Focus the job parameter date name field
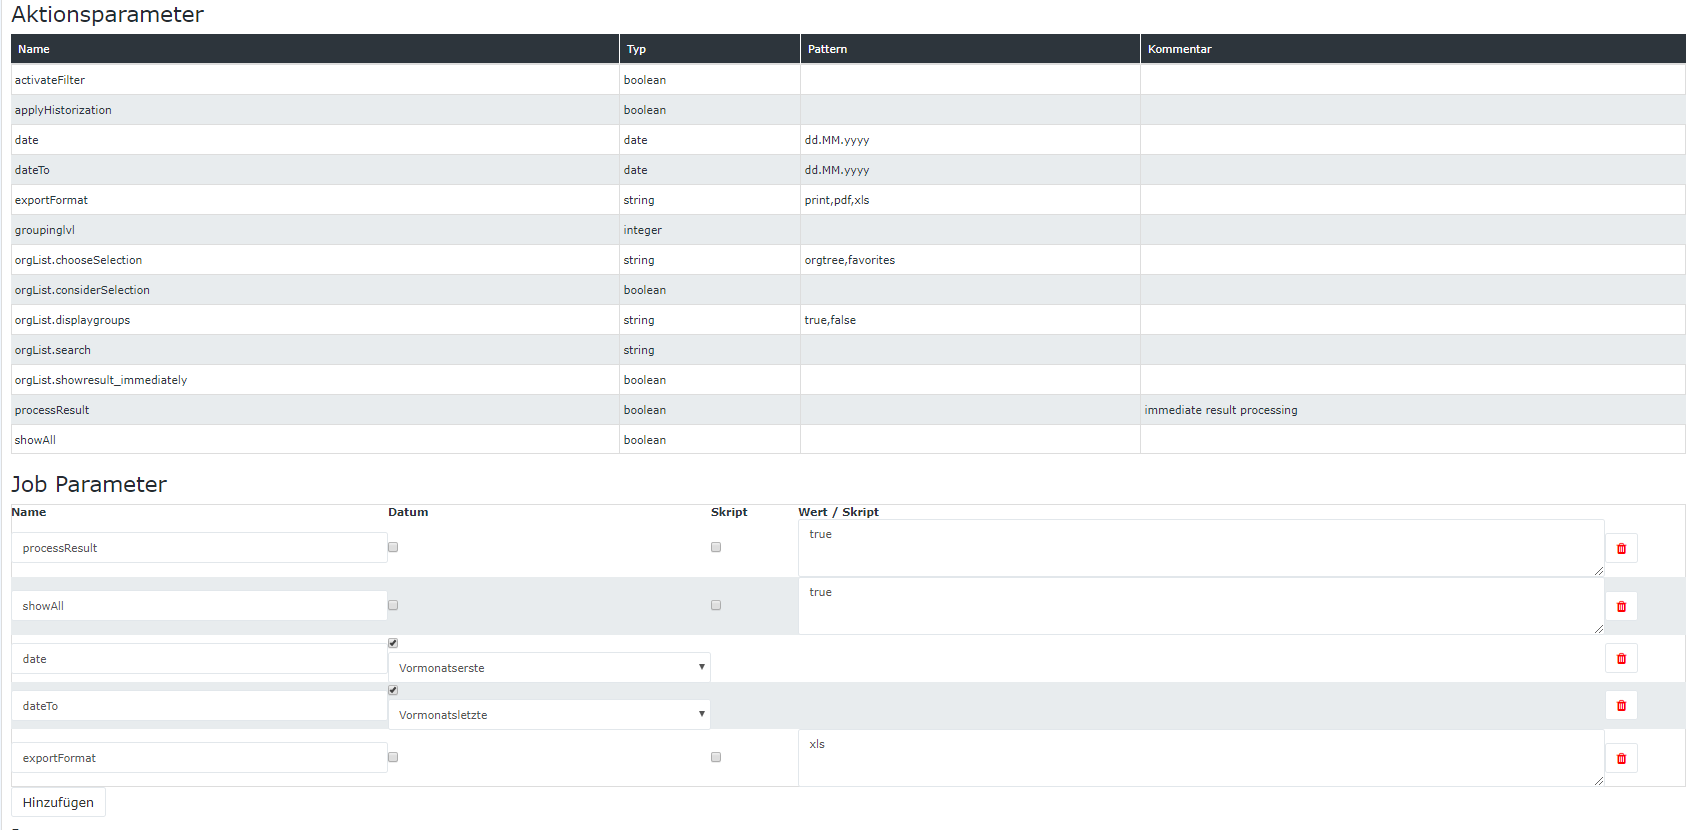The image size is (1695, 830). tap(199, 659)
